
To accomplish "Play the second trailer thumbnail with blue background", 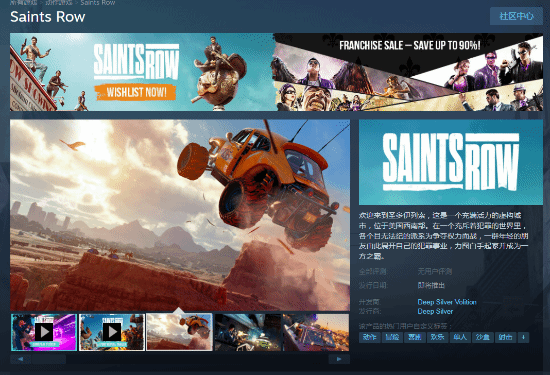I will (x=112, y=332).
